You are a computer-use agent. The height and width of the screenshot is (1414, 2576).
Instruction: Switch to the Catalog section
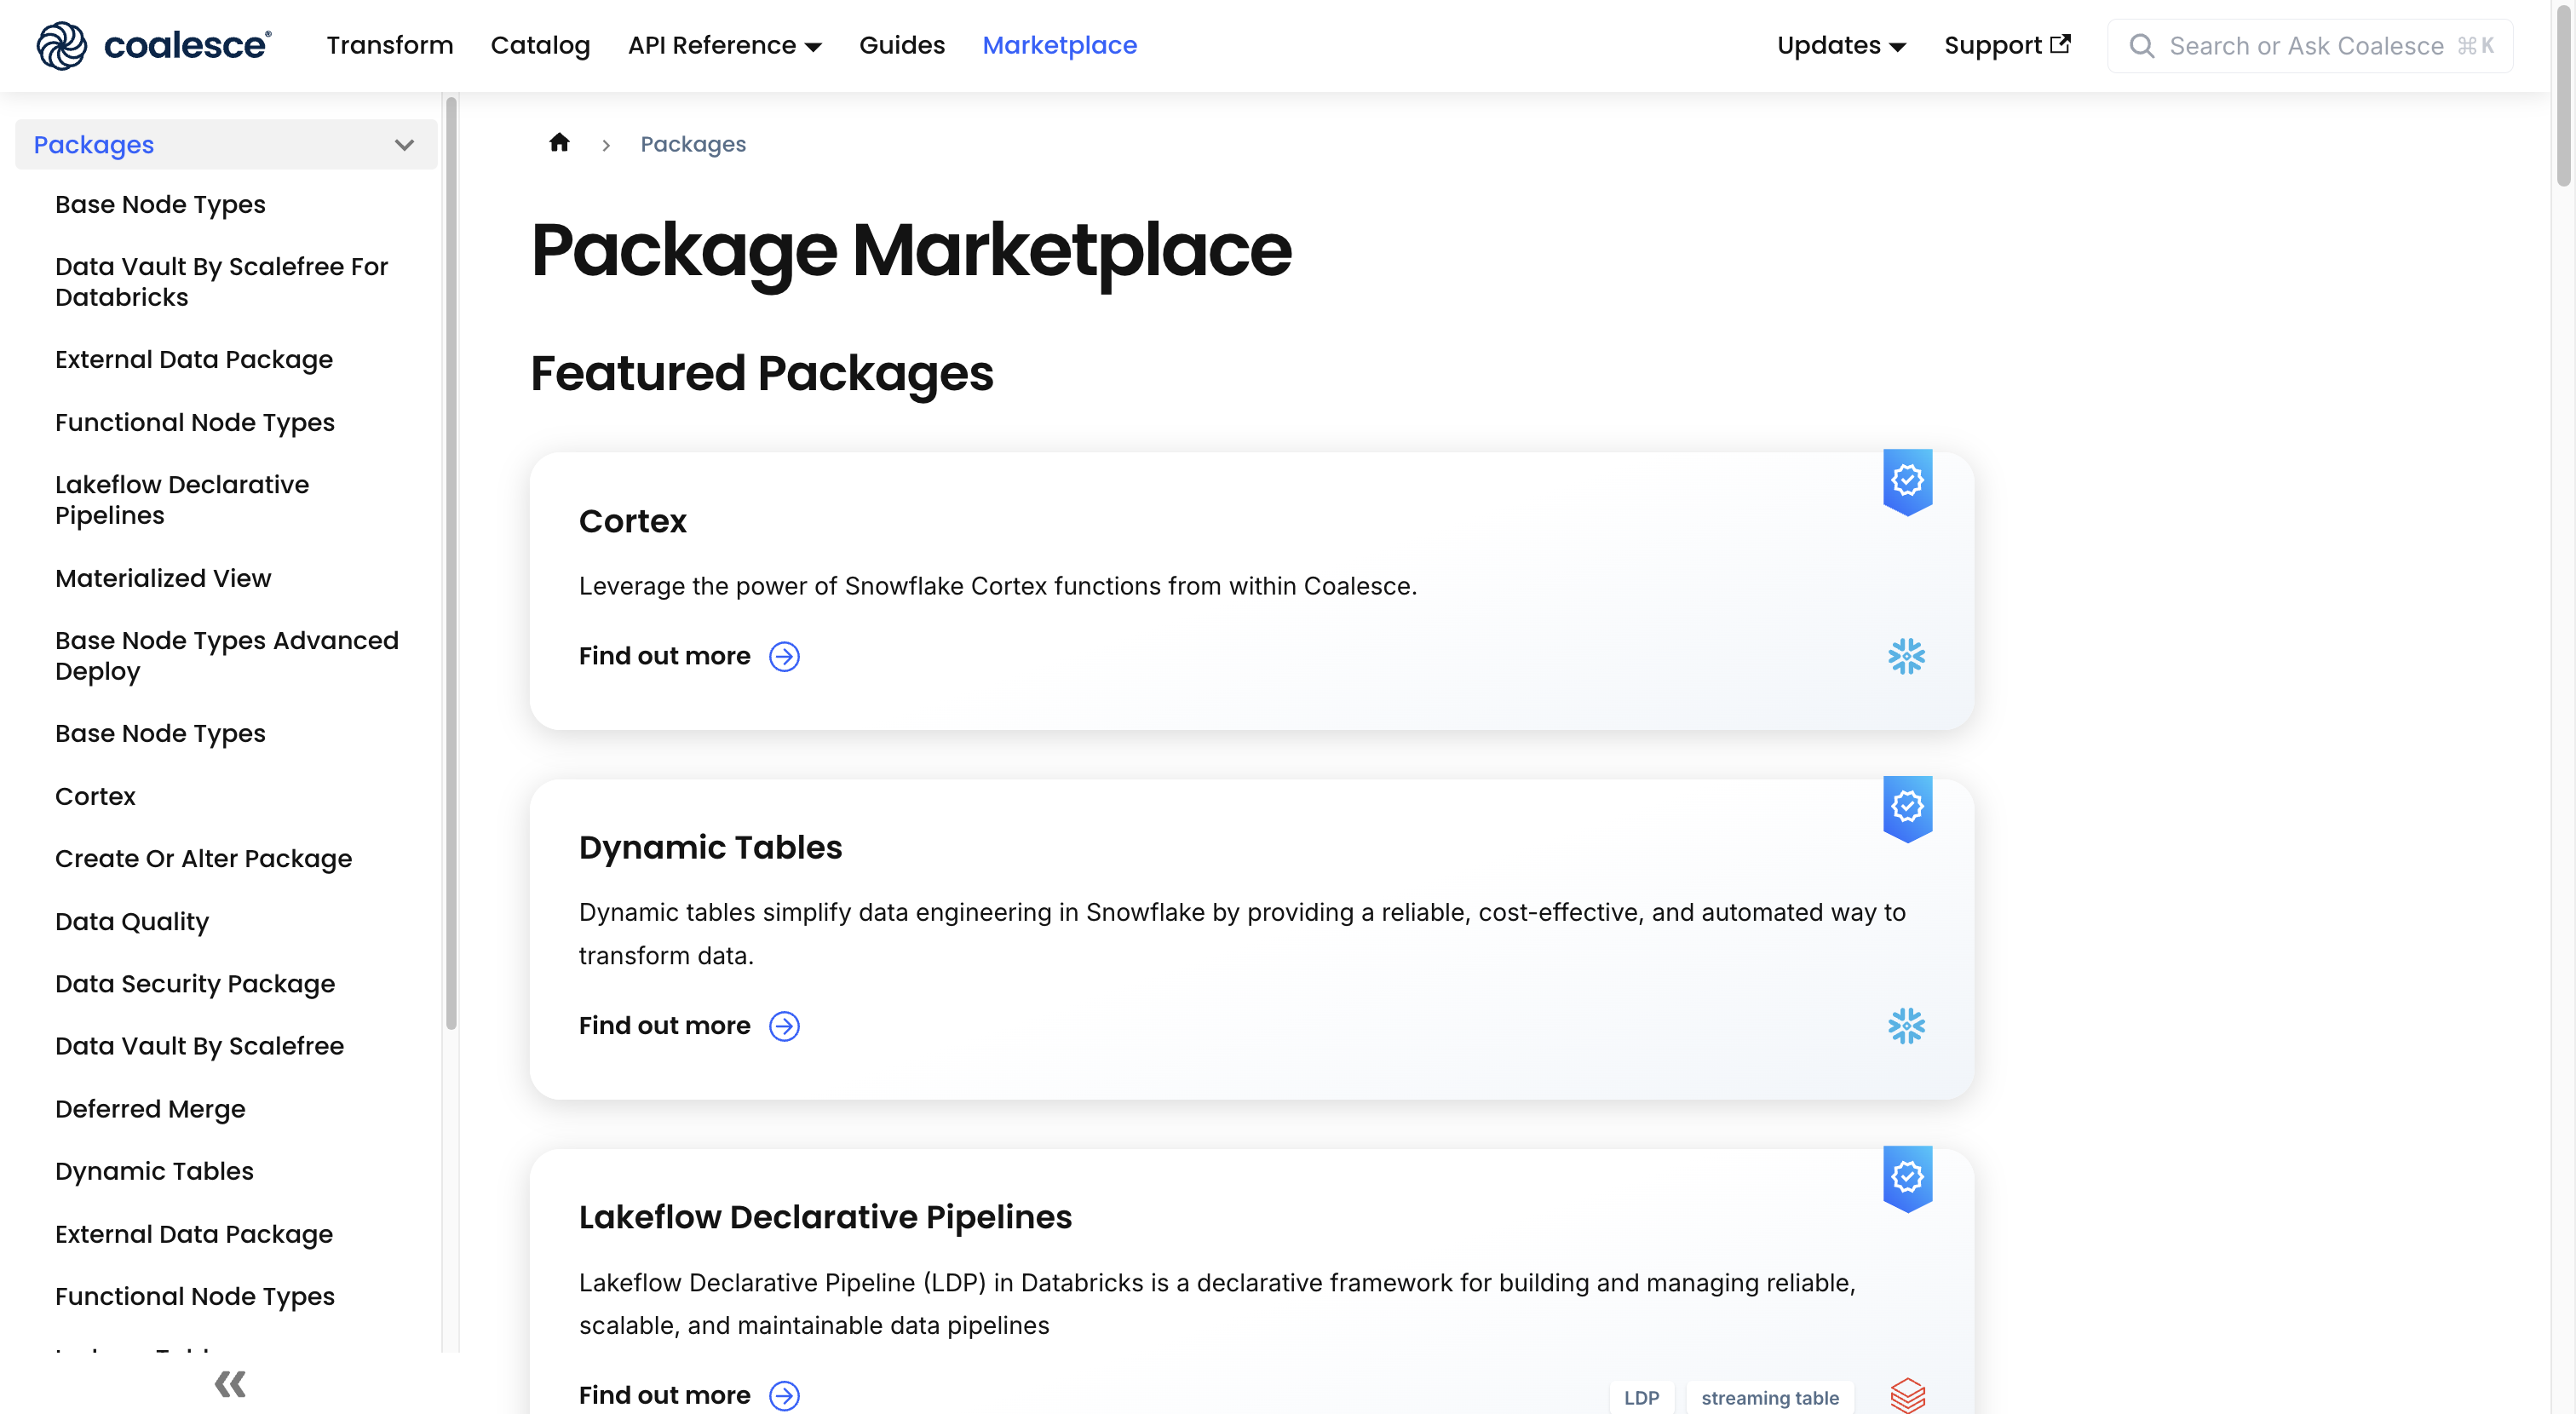coord(540,45)
